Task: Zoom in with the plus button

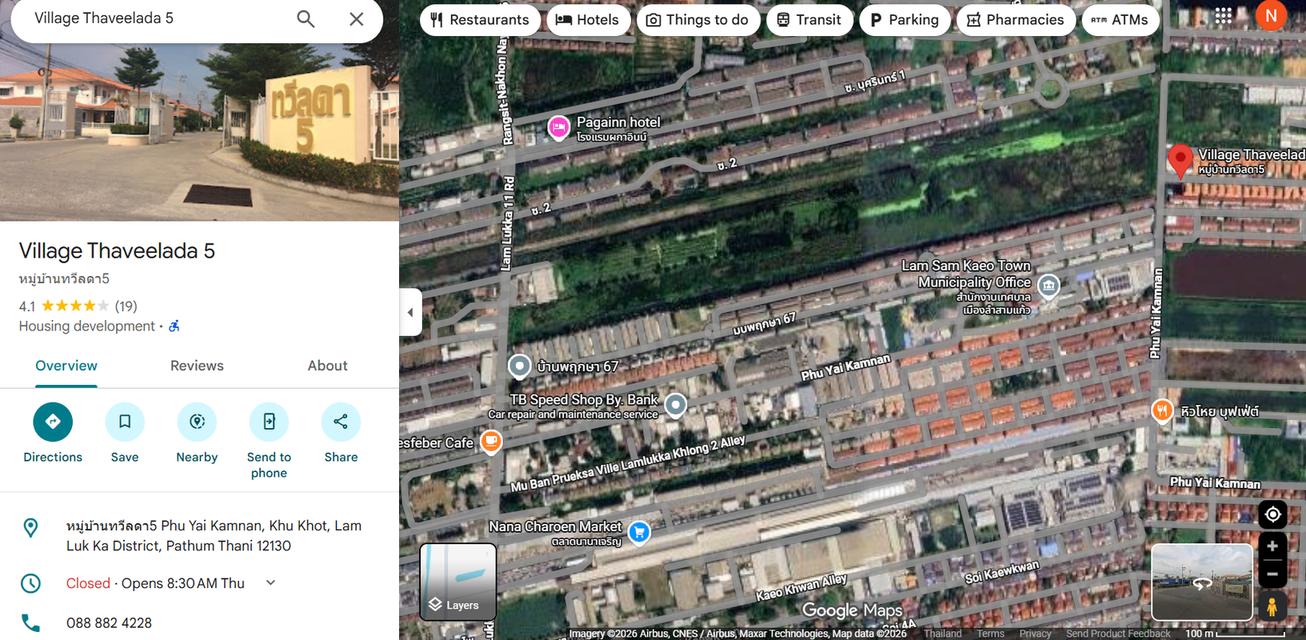Action: point(1272,547)
